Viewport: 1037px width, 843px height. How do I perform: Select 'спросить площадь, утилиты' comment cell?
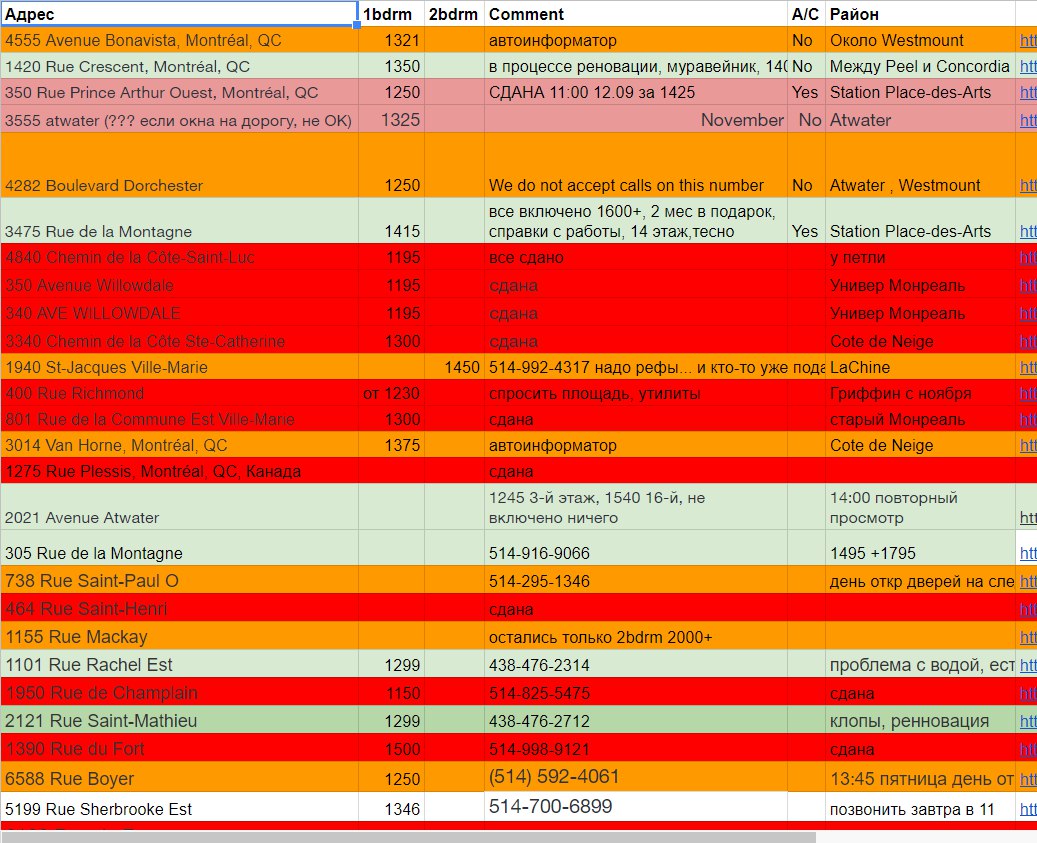point(636,393)
